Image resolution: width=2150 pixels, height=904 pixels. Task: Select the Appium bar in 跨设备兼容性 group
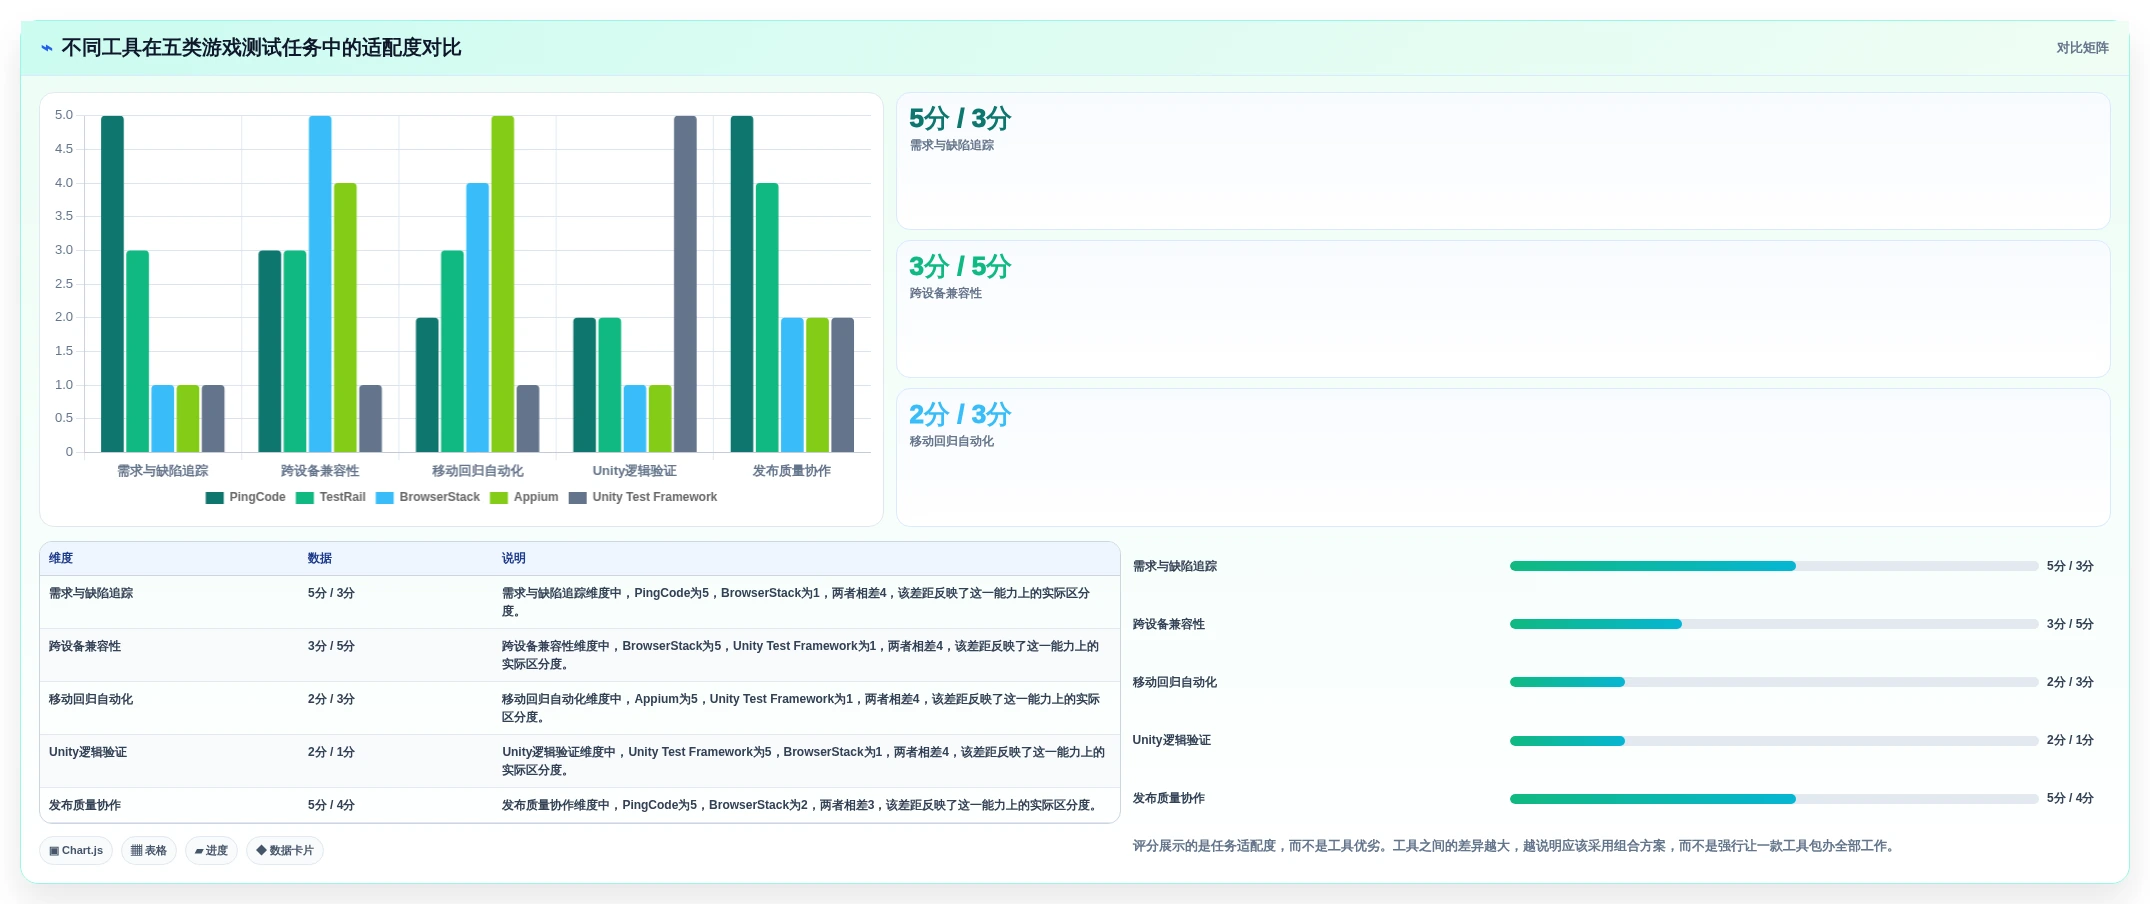pos(345,318)
